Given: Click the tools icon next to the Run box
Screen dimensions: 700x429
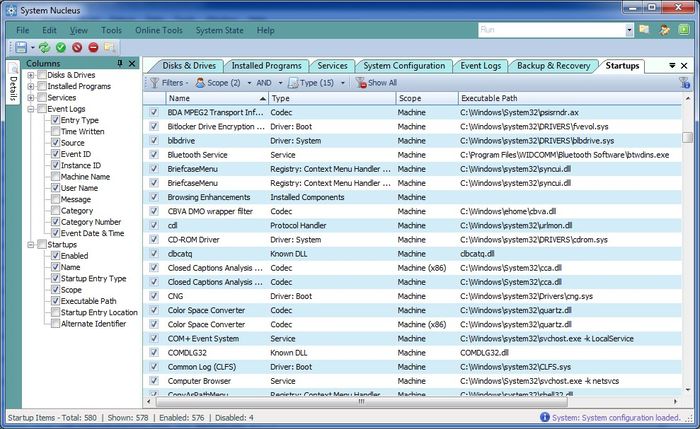Looking at the screenshot, I should tap(665, 30).
